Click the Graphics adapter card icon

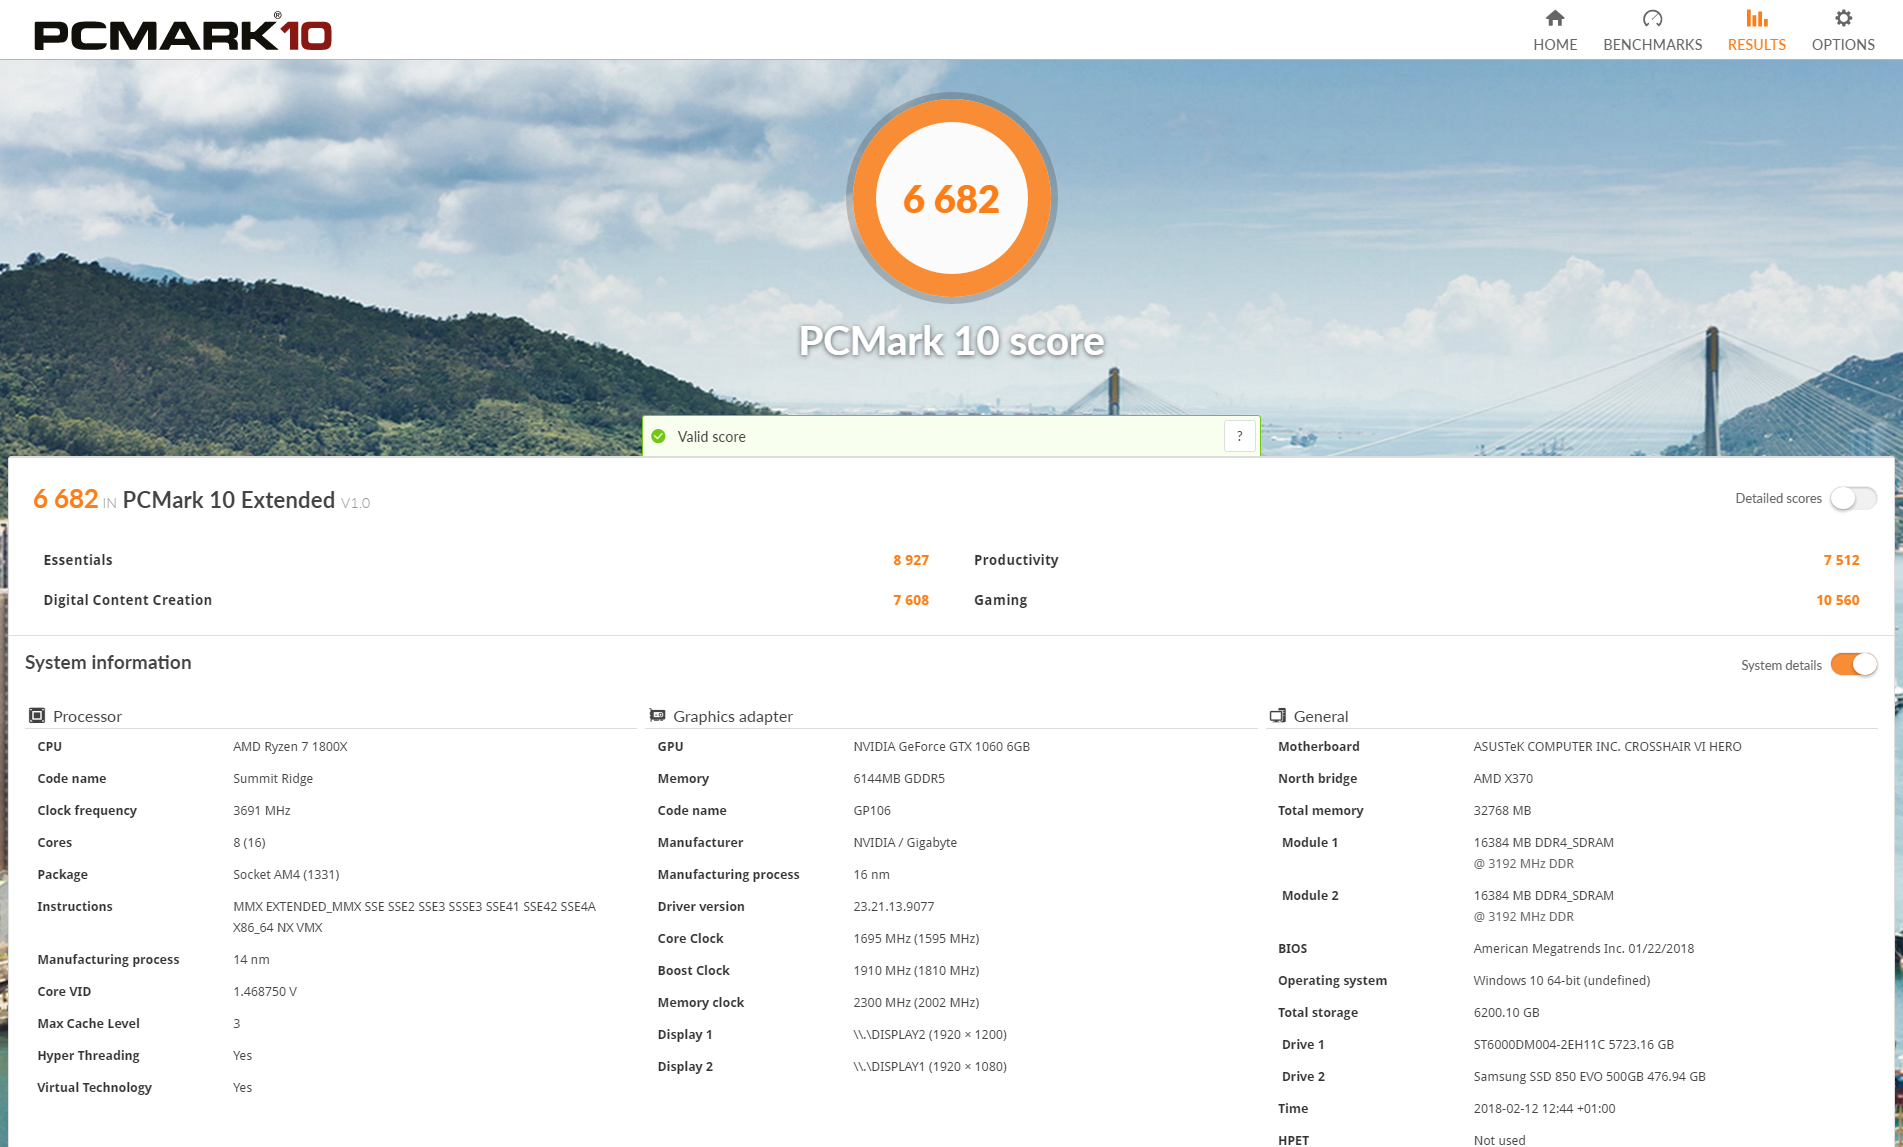click(x=657, y=716)
